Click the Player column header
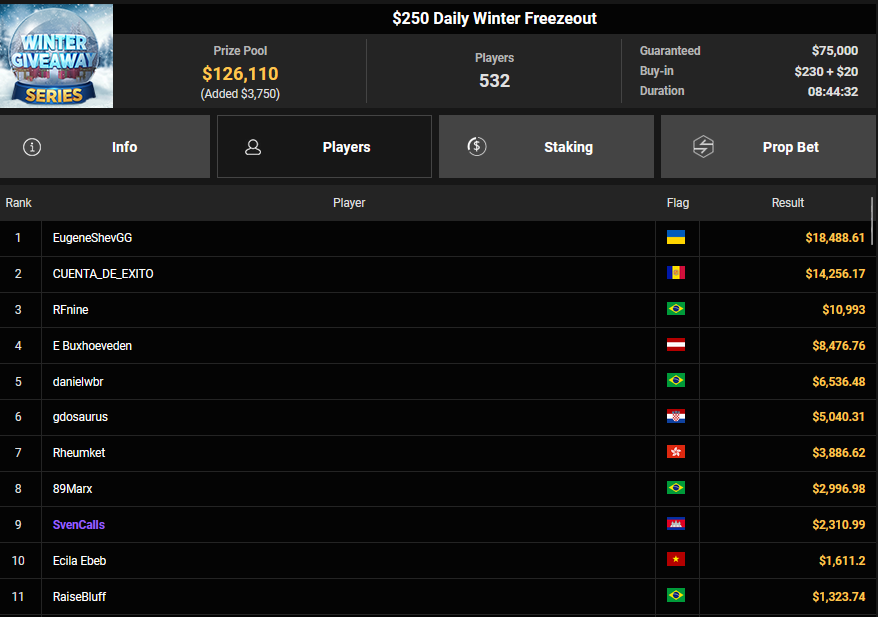This screenshot has height=617, width=878. tap(349, 203)
